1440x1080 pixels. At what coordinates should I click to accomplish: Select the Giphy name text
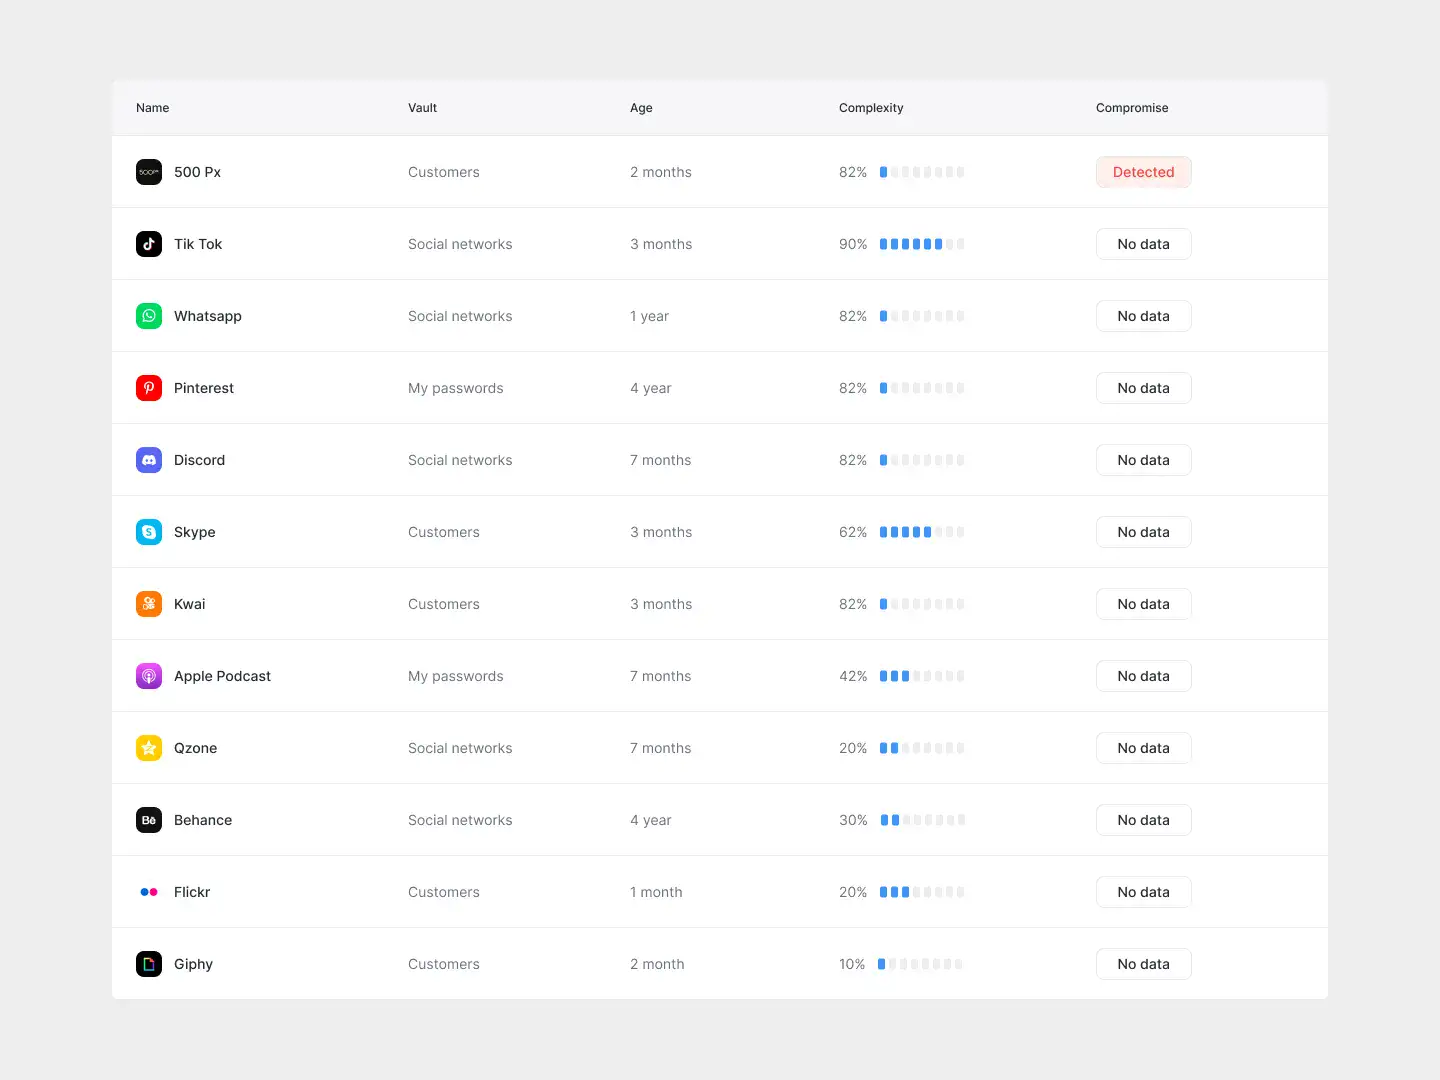(193, 964)
